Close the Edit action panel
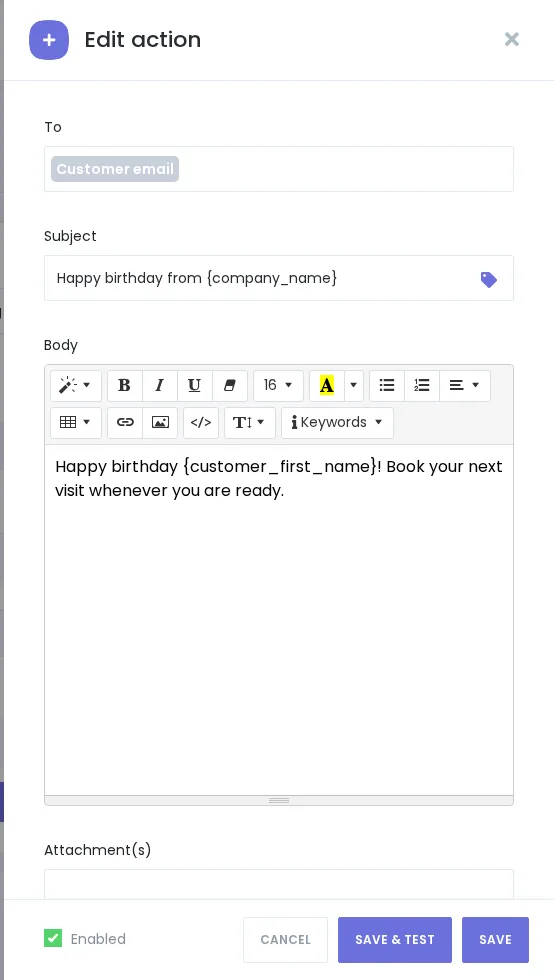Screen dimensions: 554x980 point(511,39)
